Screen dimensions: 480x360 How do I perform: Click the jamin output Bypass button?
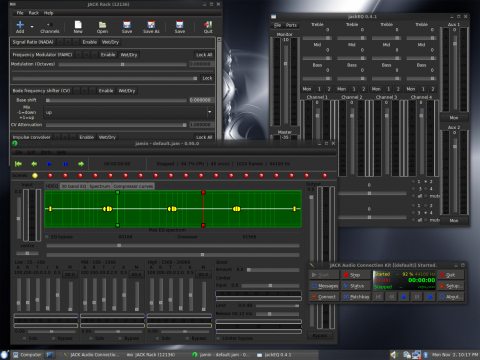(320, 336)
